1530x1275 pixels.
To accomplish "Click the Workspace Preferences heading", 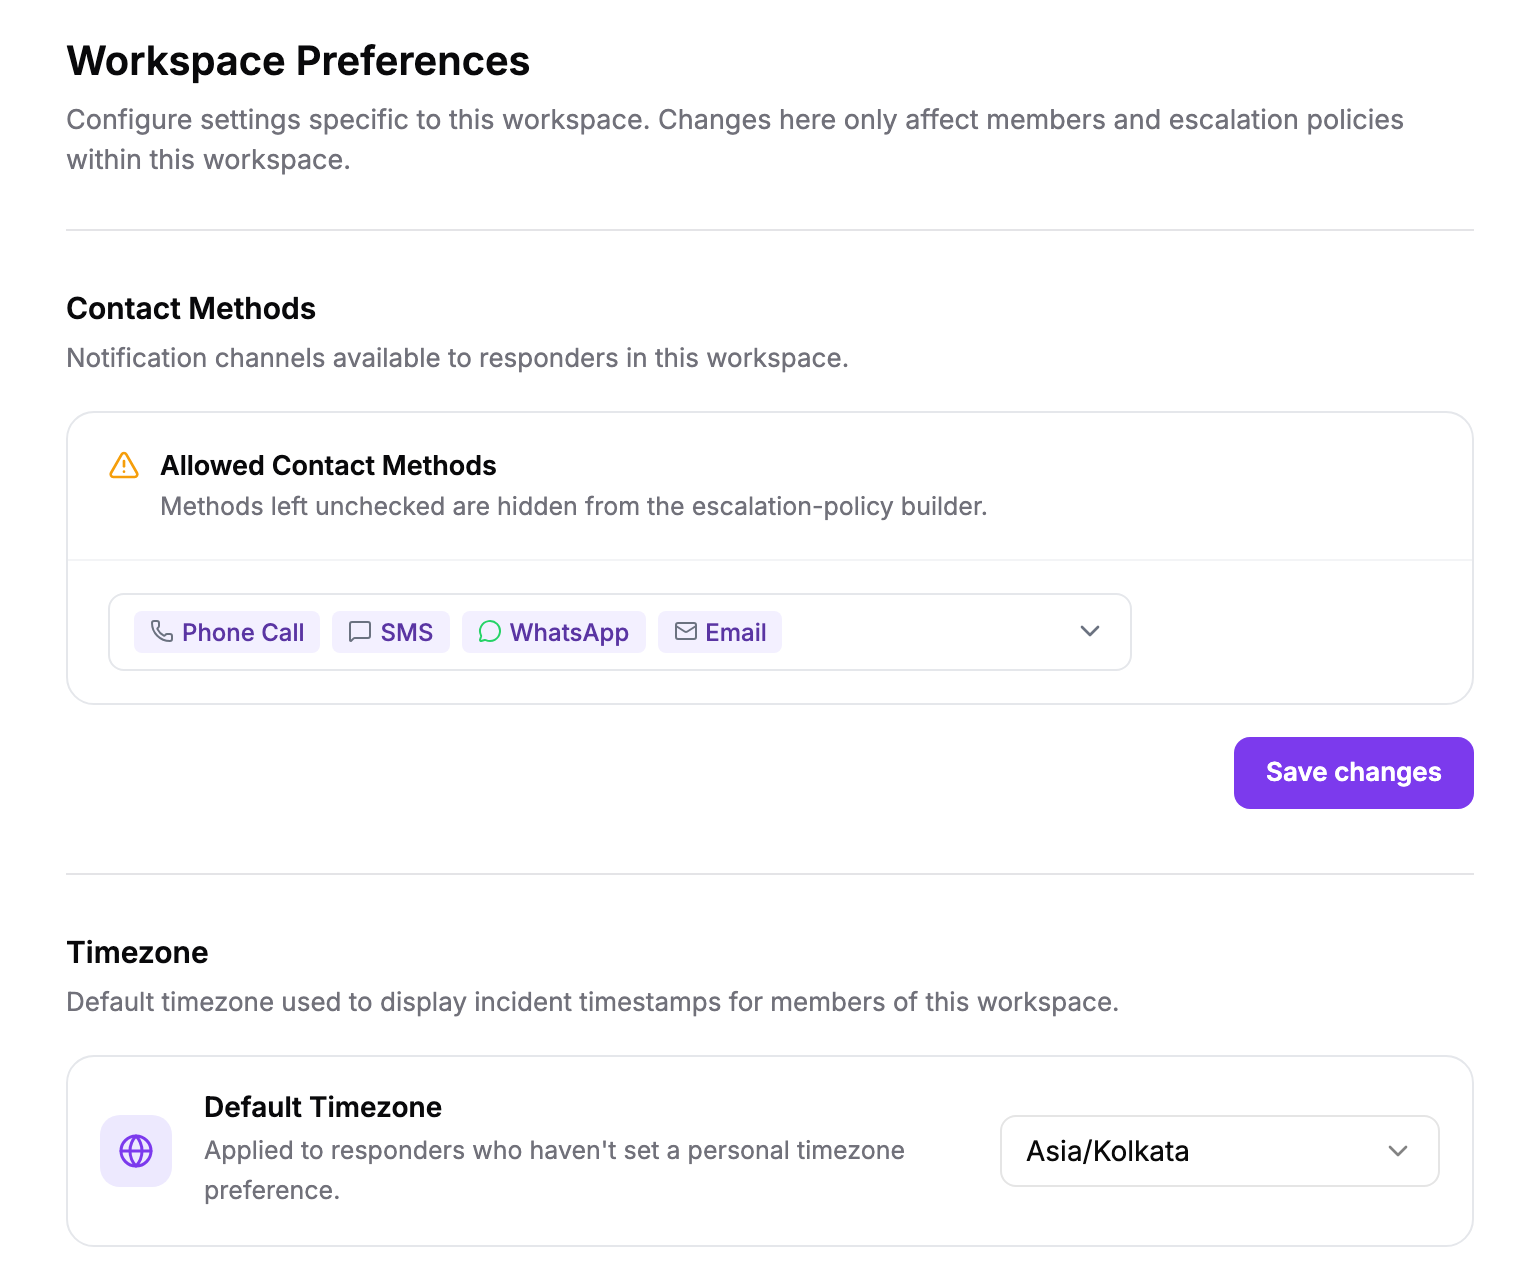I will (x=298, y=61).
